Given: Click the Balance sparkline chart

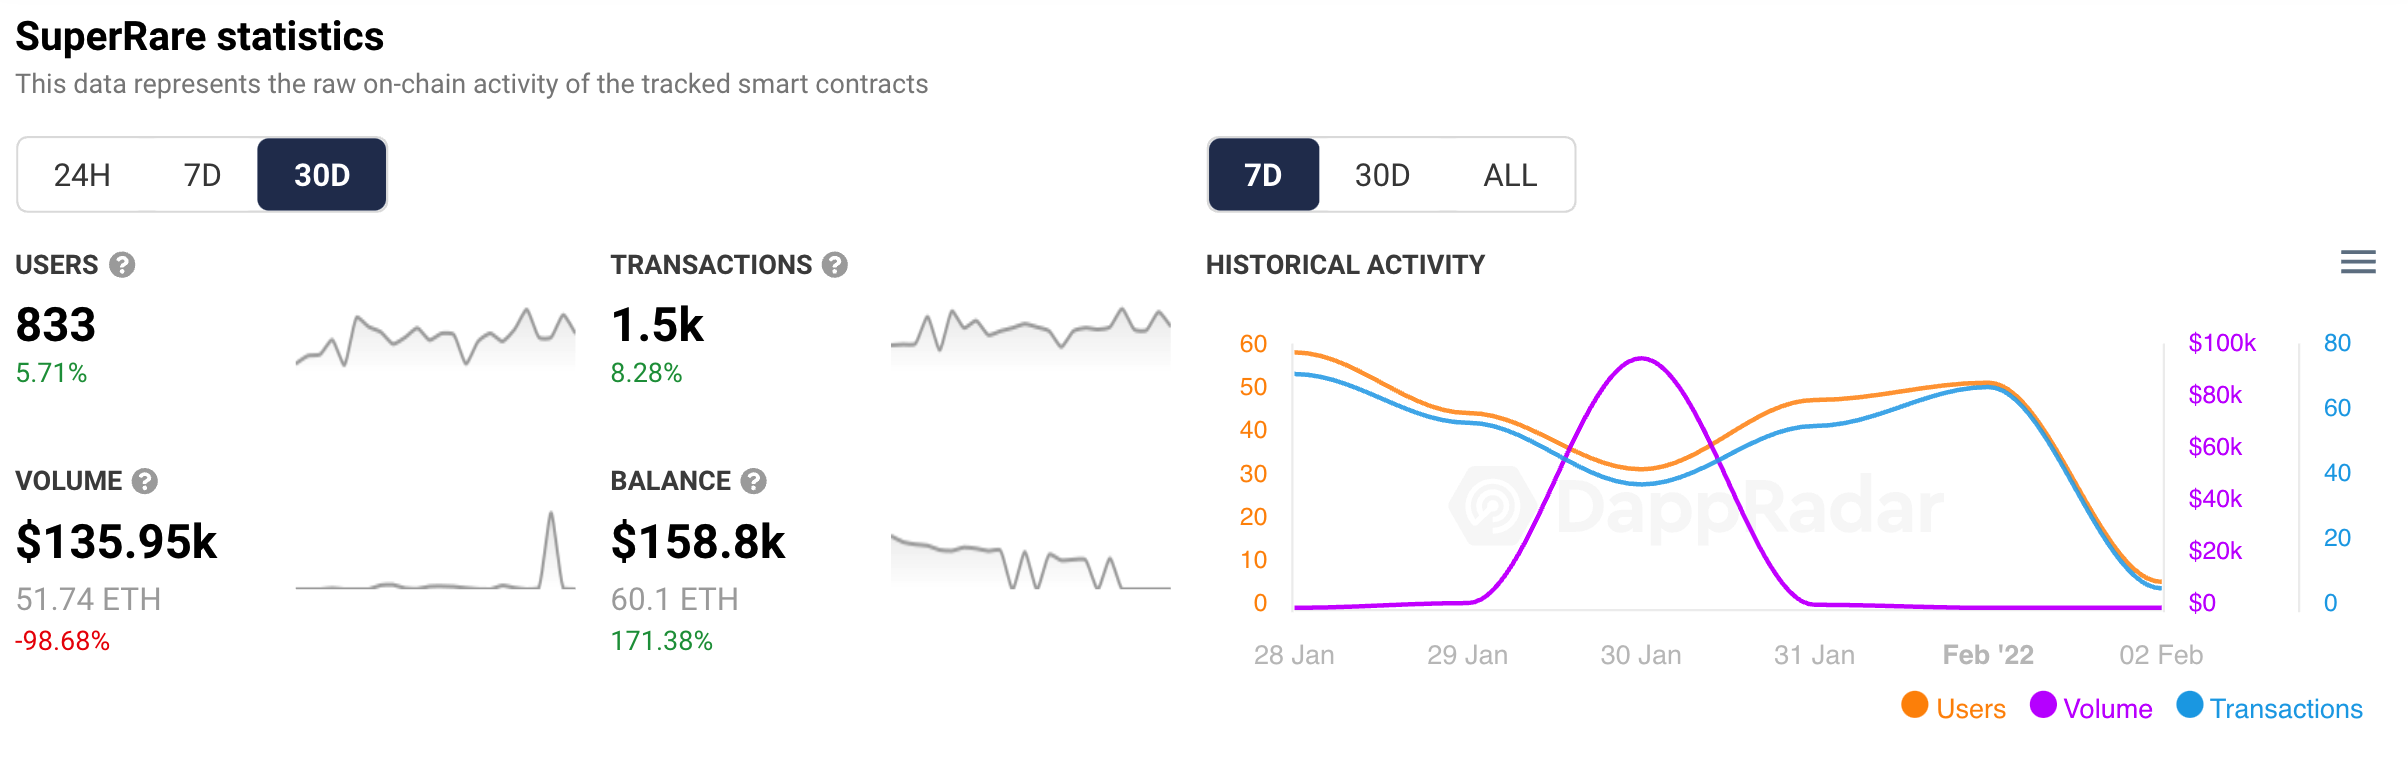Looking at the screenshot, I should click(1030, 560).
